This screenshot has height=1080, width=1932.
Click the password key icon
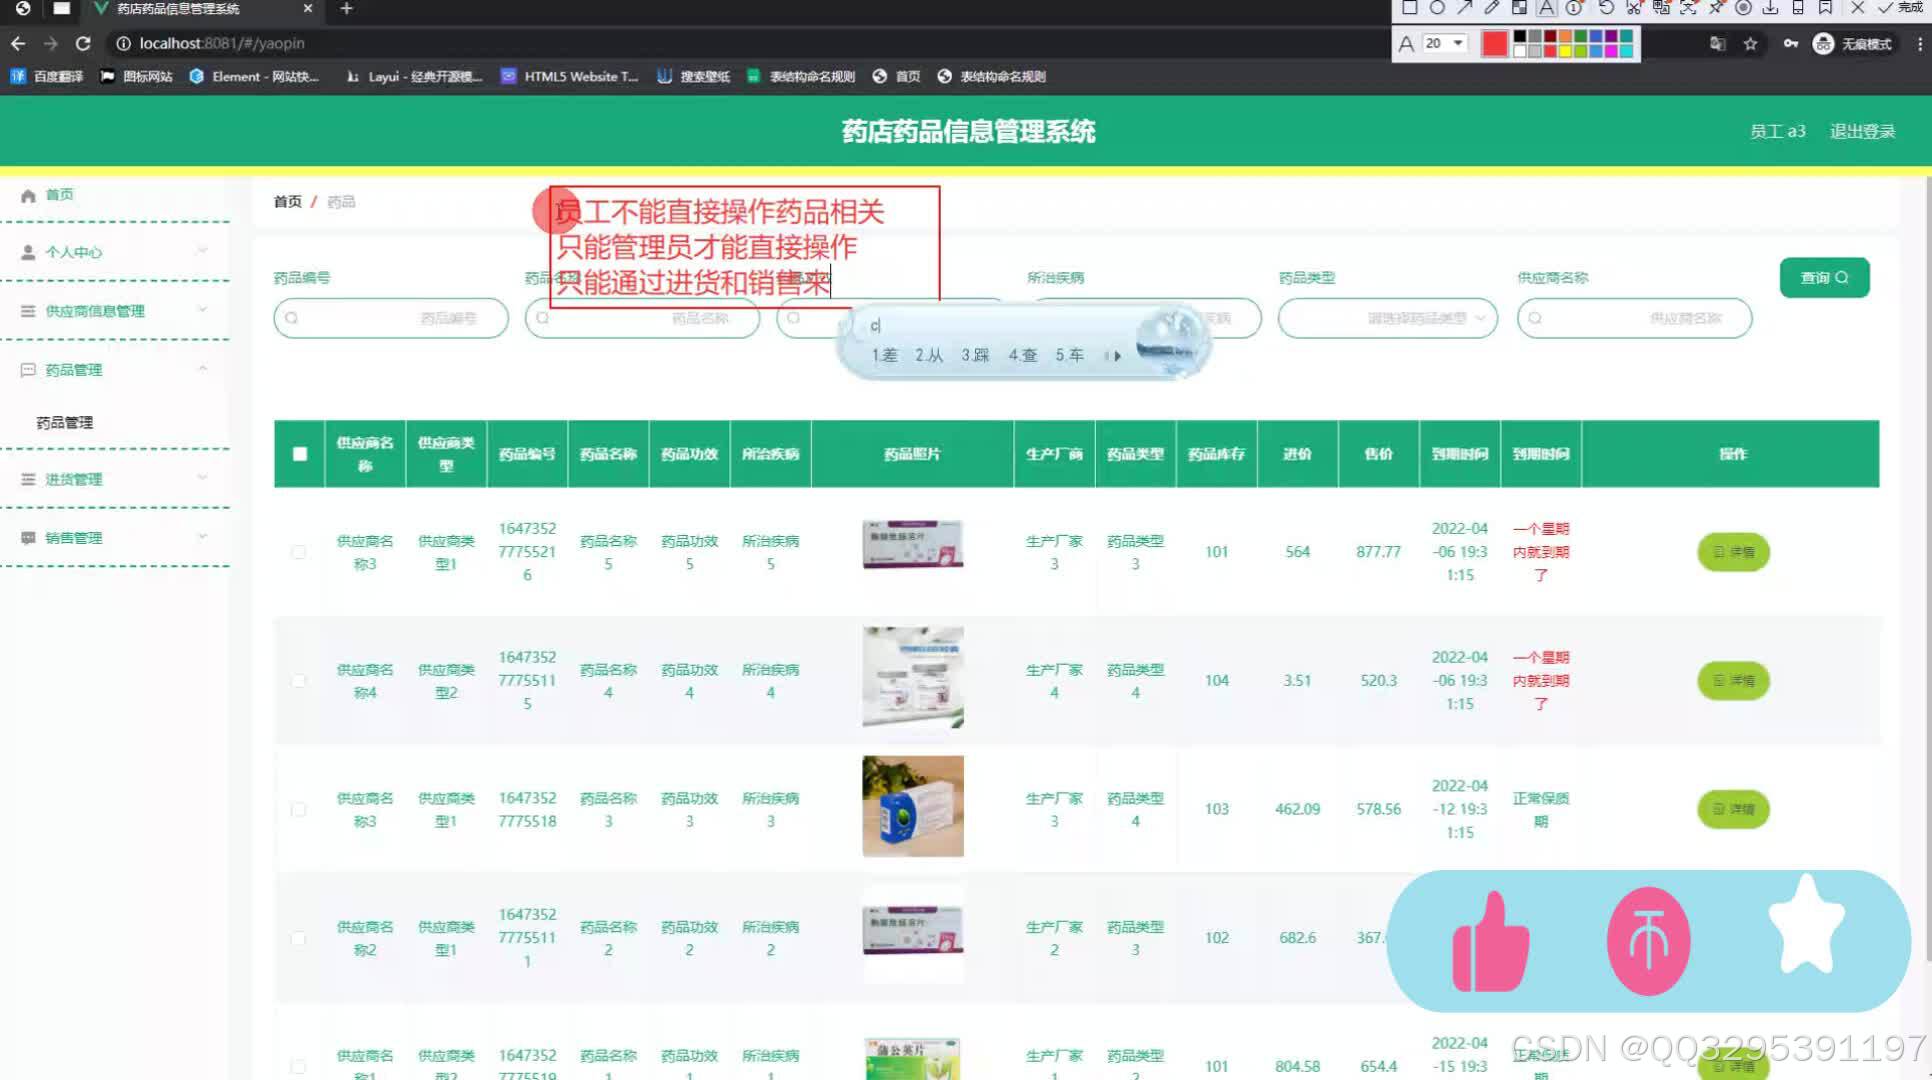(x=1790, y=43)
